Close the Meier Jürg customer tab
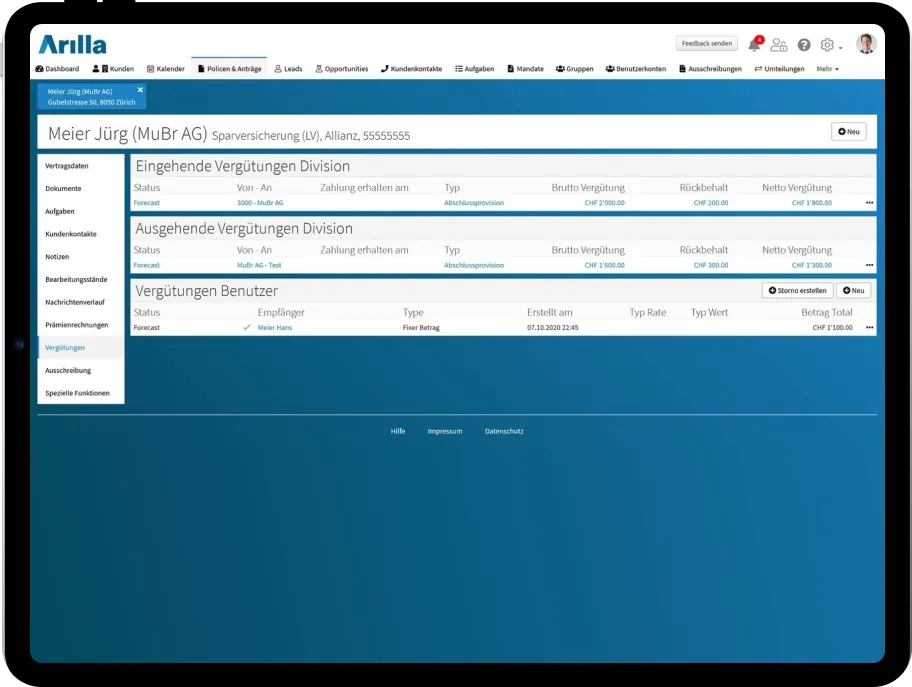The height and width of the screenshot is (687, 912). click(x=140, y=90)
